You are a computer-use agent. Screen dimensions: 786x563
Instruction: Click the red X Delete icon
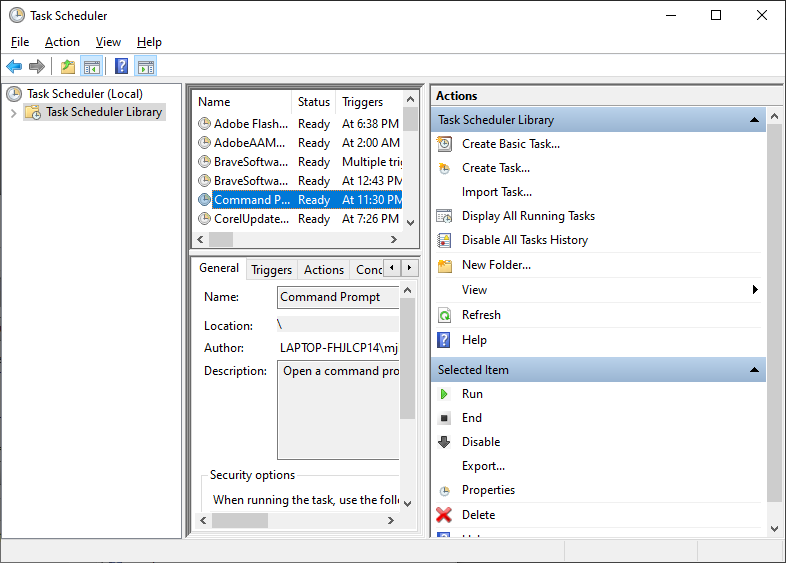coord(444,515)
